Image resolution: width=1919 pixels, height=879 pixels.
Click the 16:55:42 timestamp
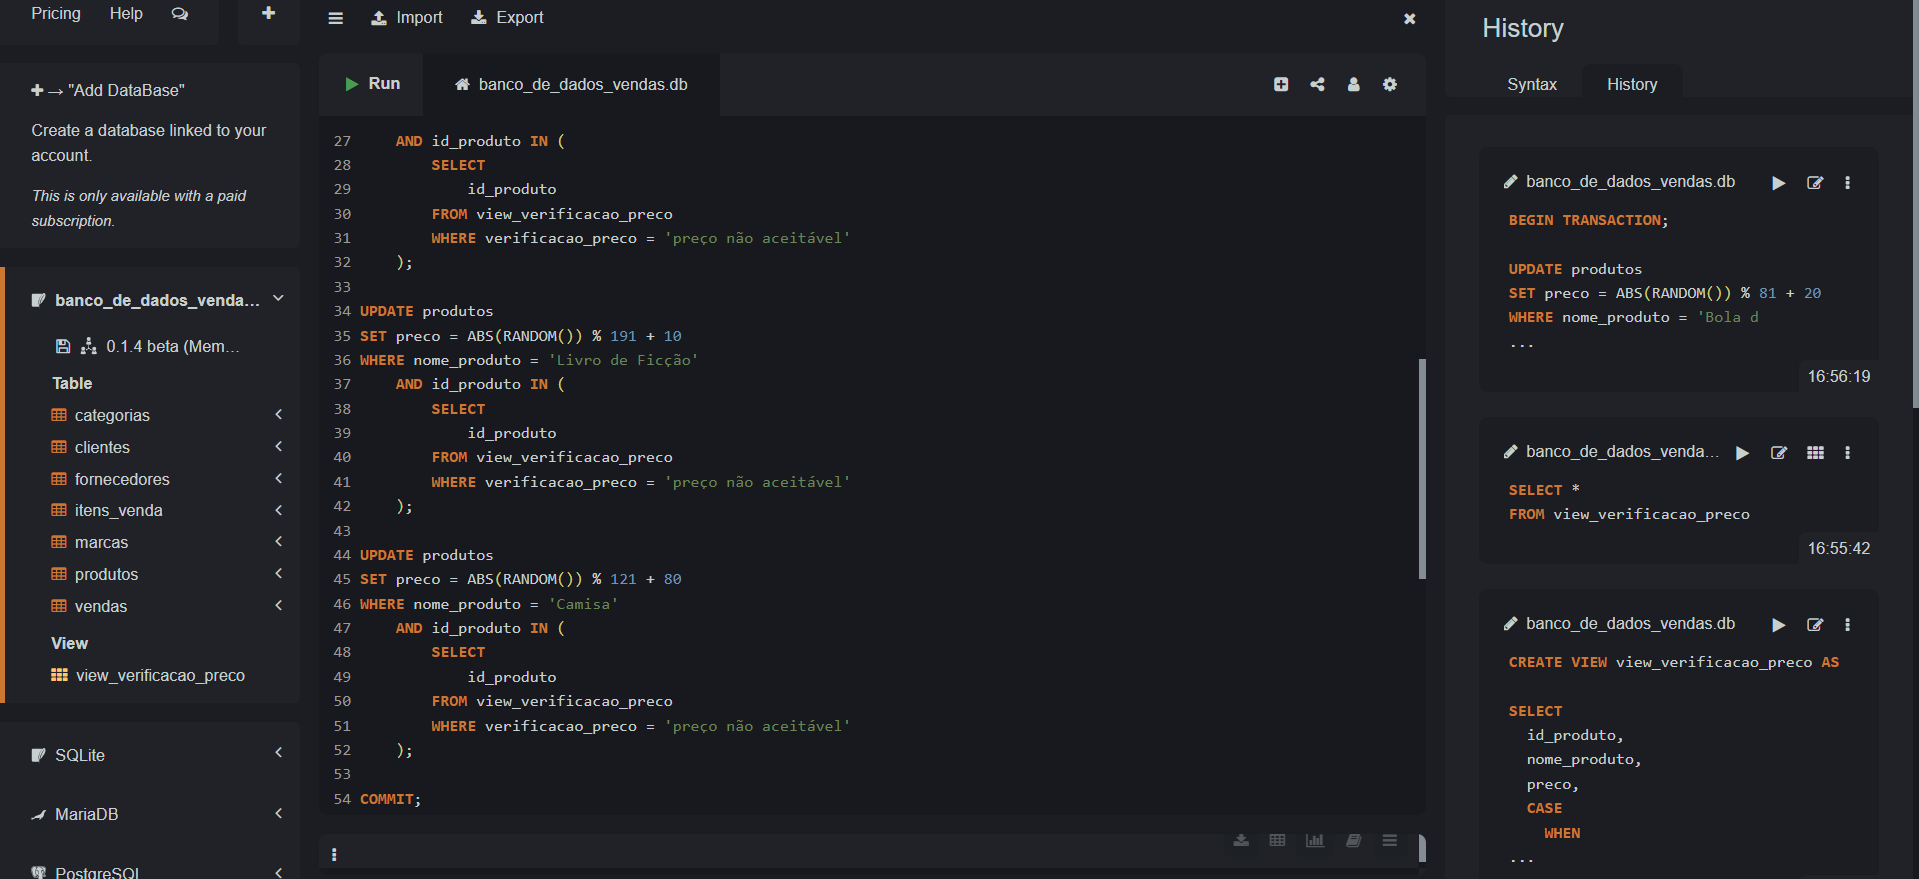pyautogui.click(x=1838, y=548)
